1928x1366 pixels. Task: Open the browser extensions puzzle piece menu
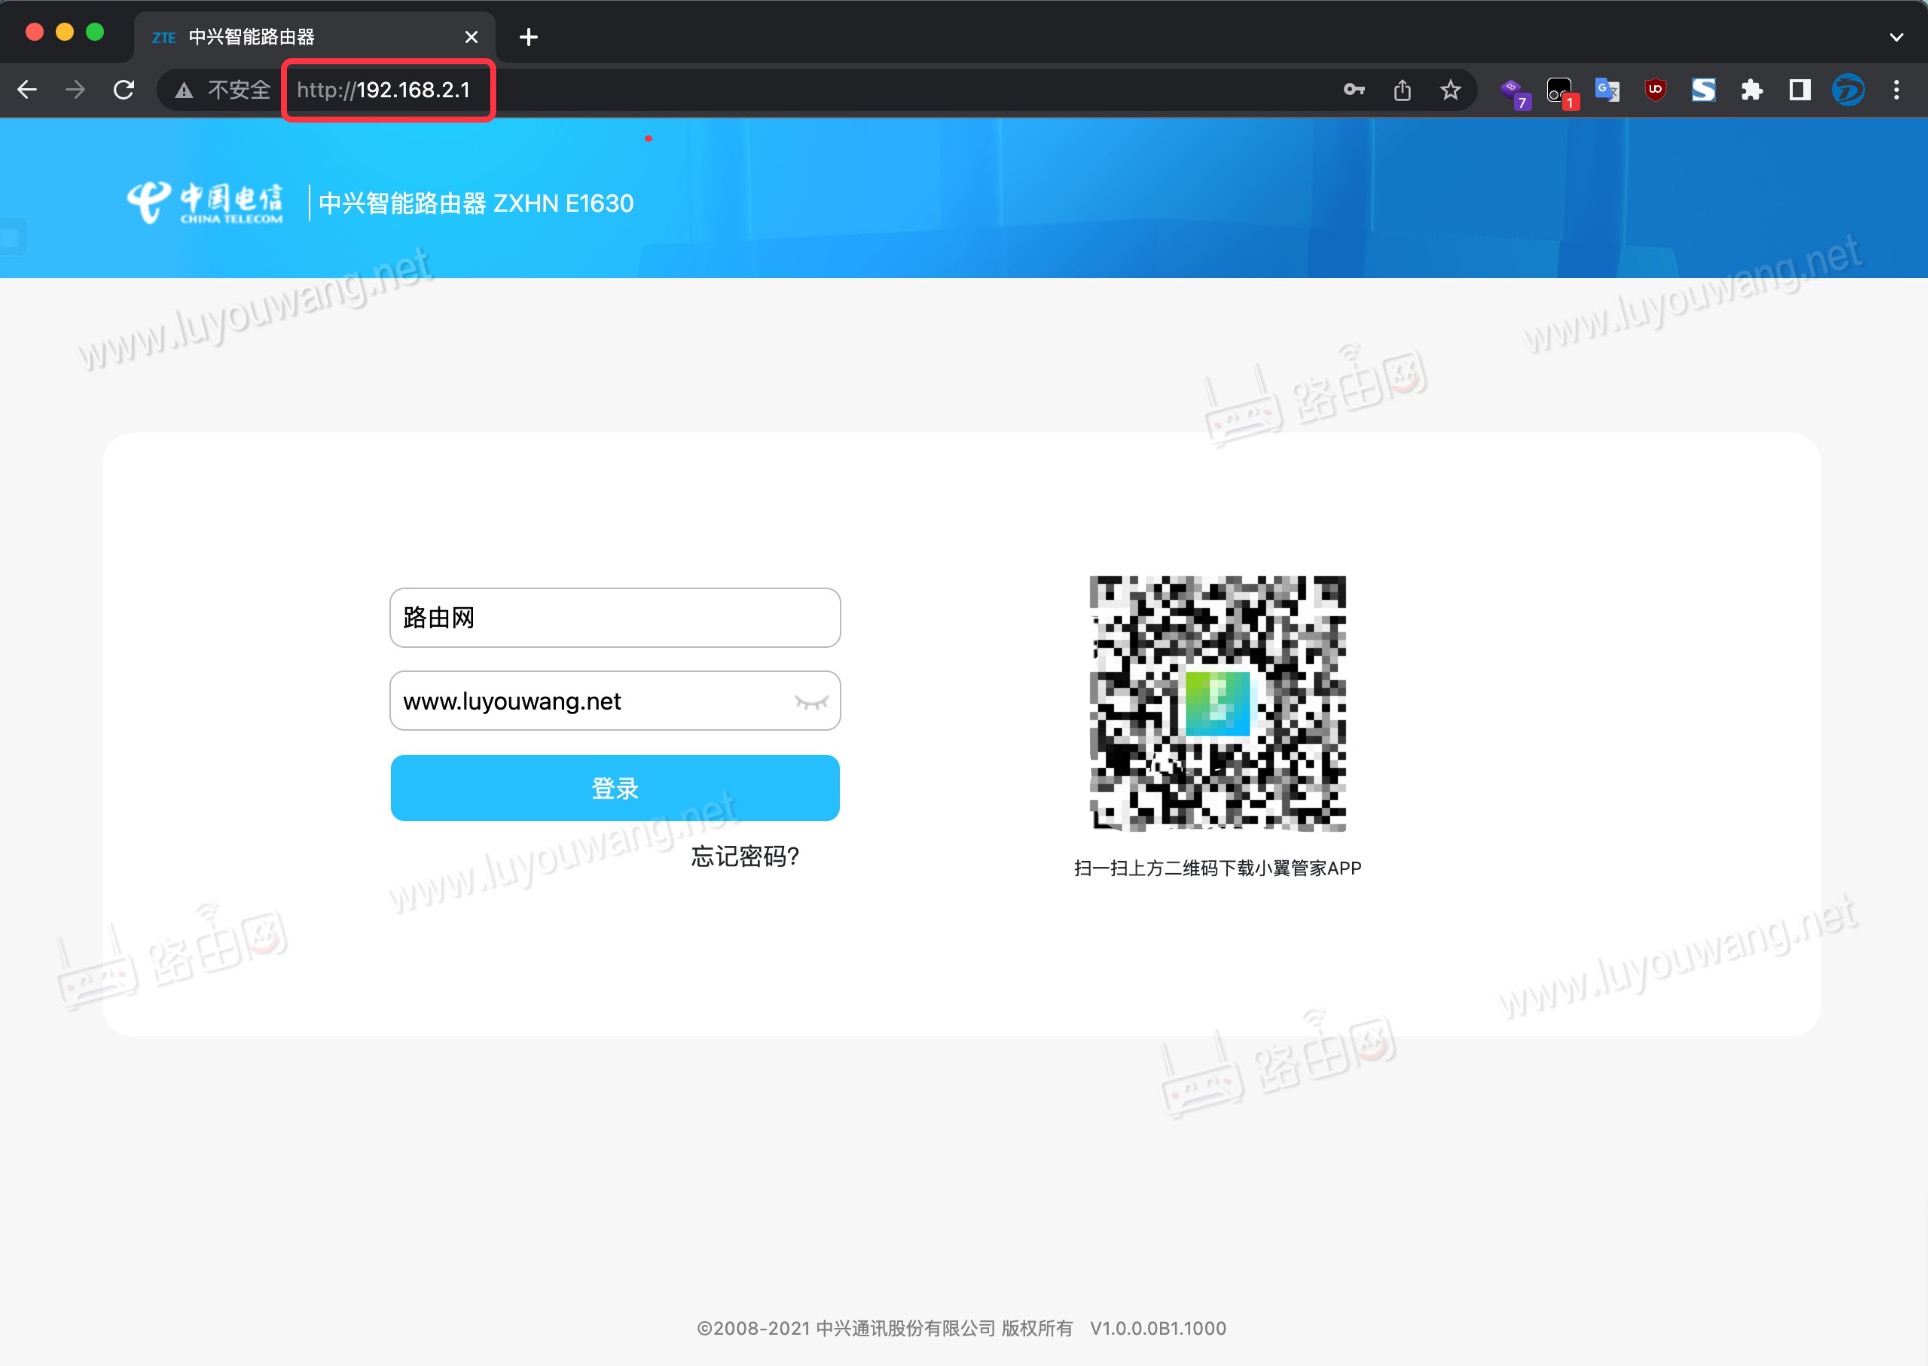[x=1752, y=90]
